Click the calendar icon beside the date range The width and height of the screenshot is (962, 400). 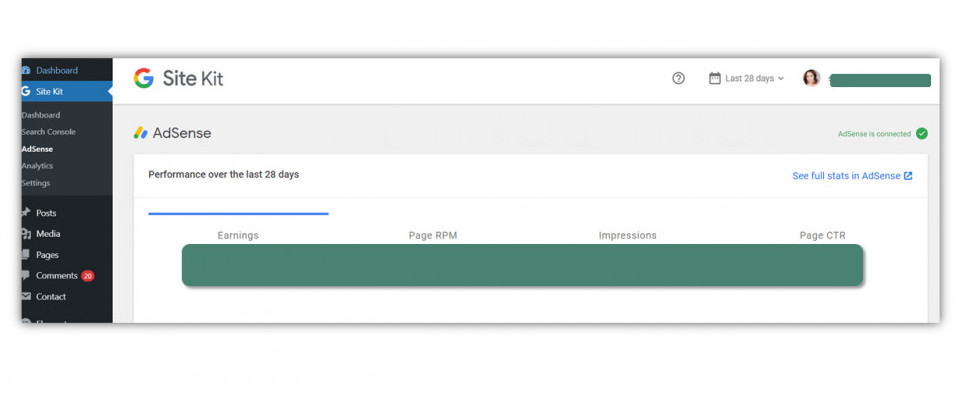coord(715,79)
